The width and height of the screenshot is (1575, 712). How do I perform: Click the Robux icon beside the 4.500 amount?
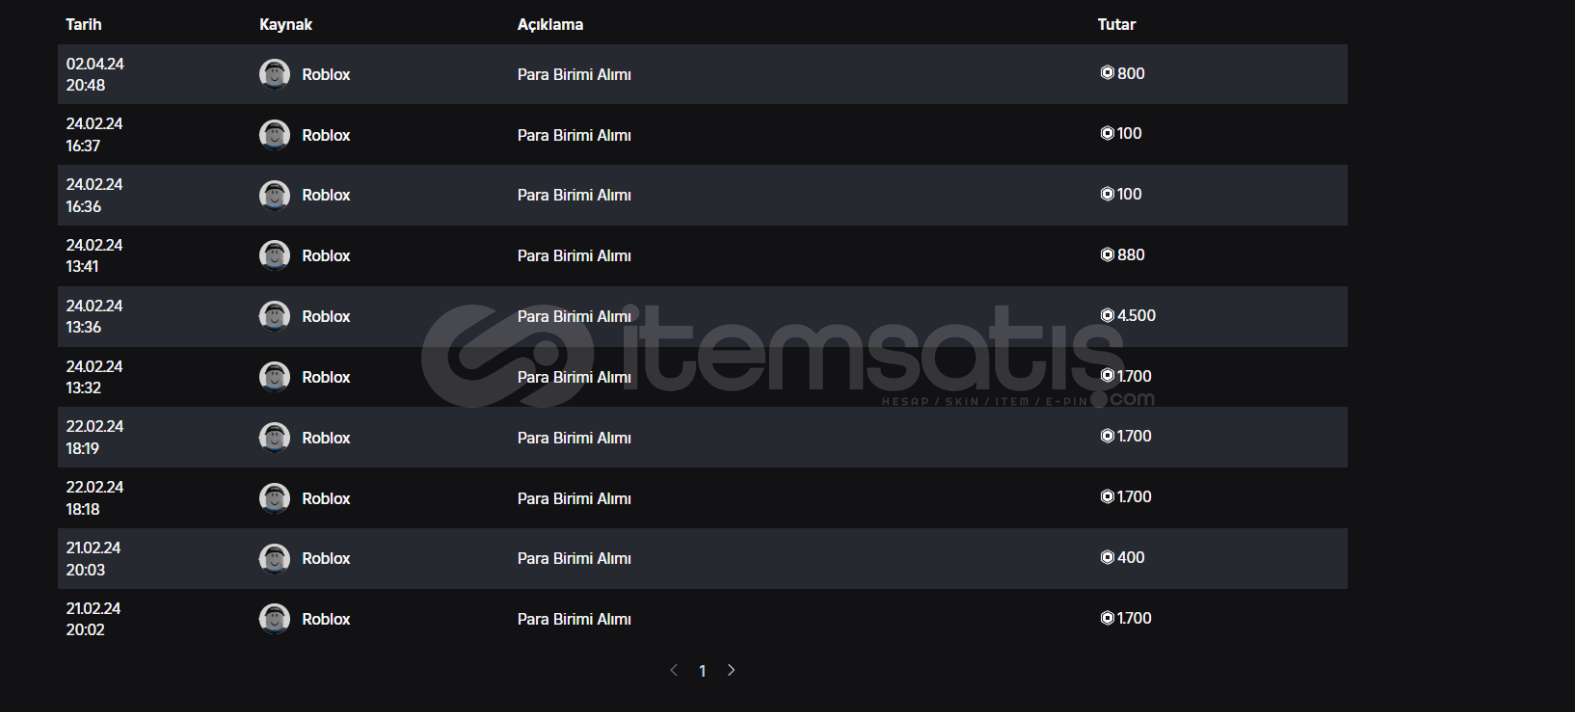click(1107, 316)
